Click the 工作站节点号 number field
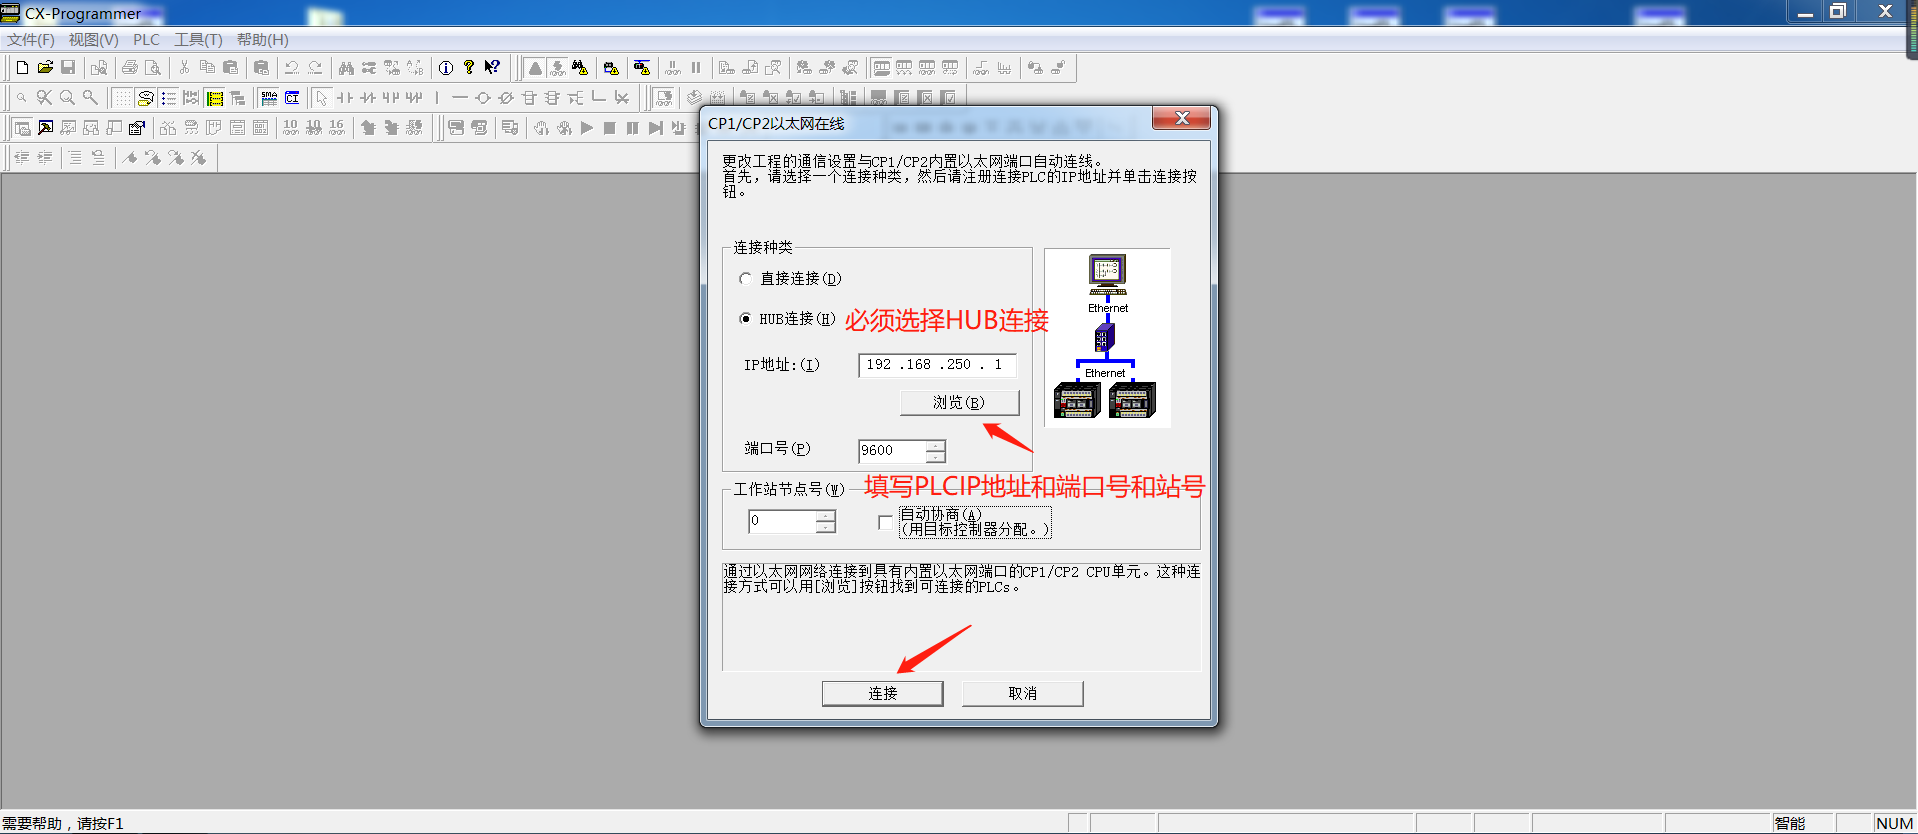 [x=782, y=521]
